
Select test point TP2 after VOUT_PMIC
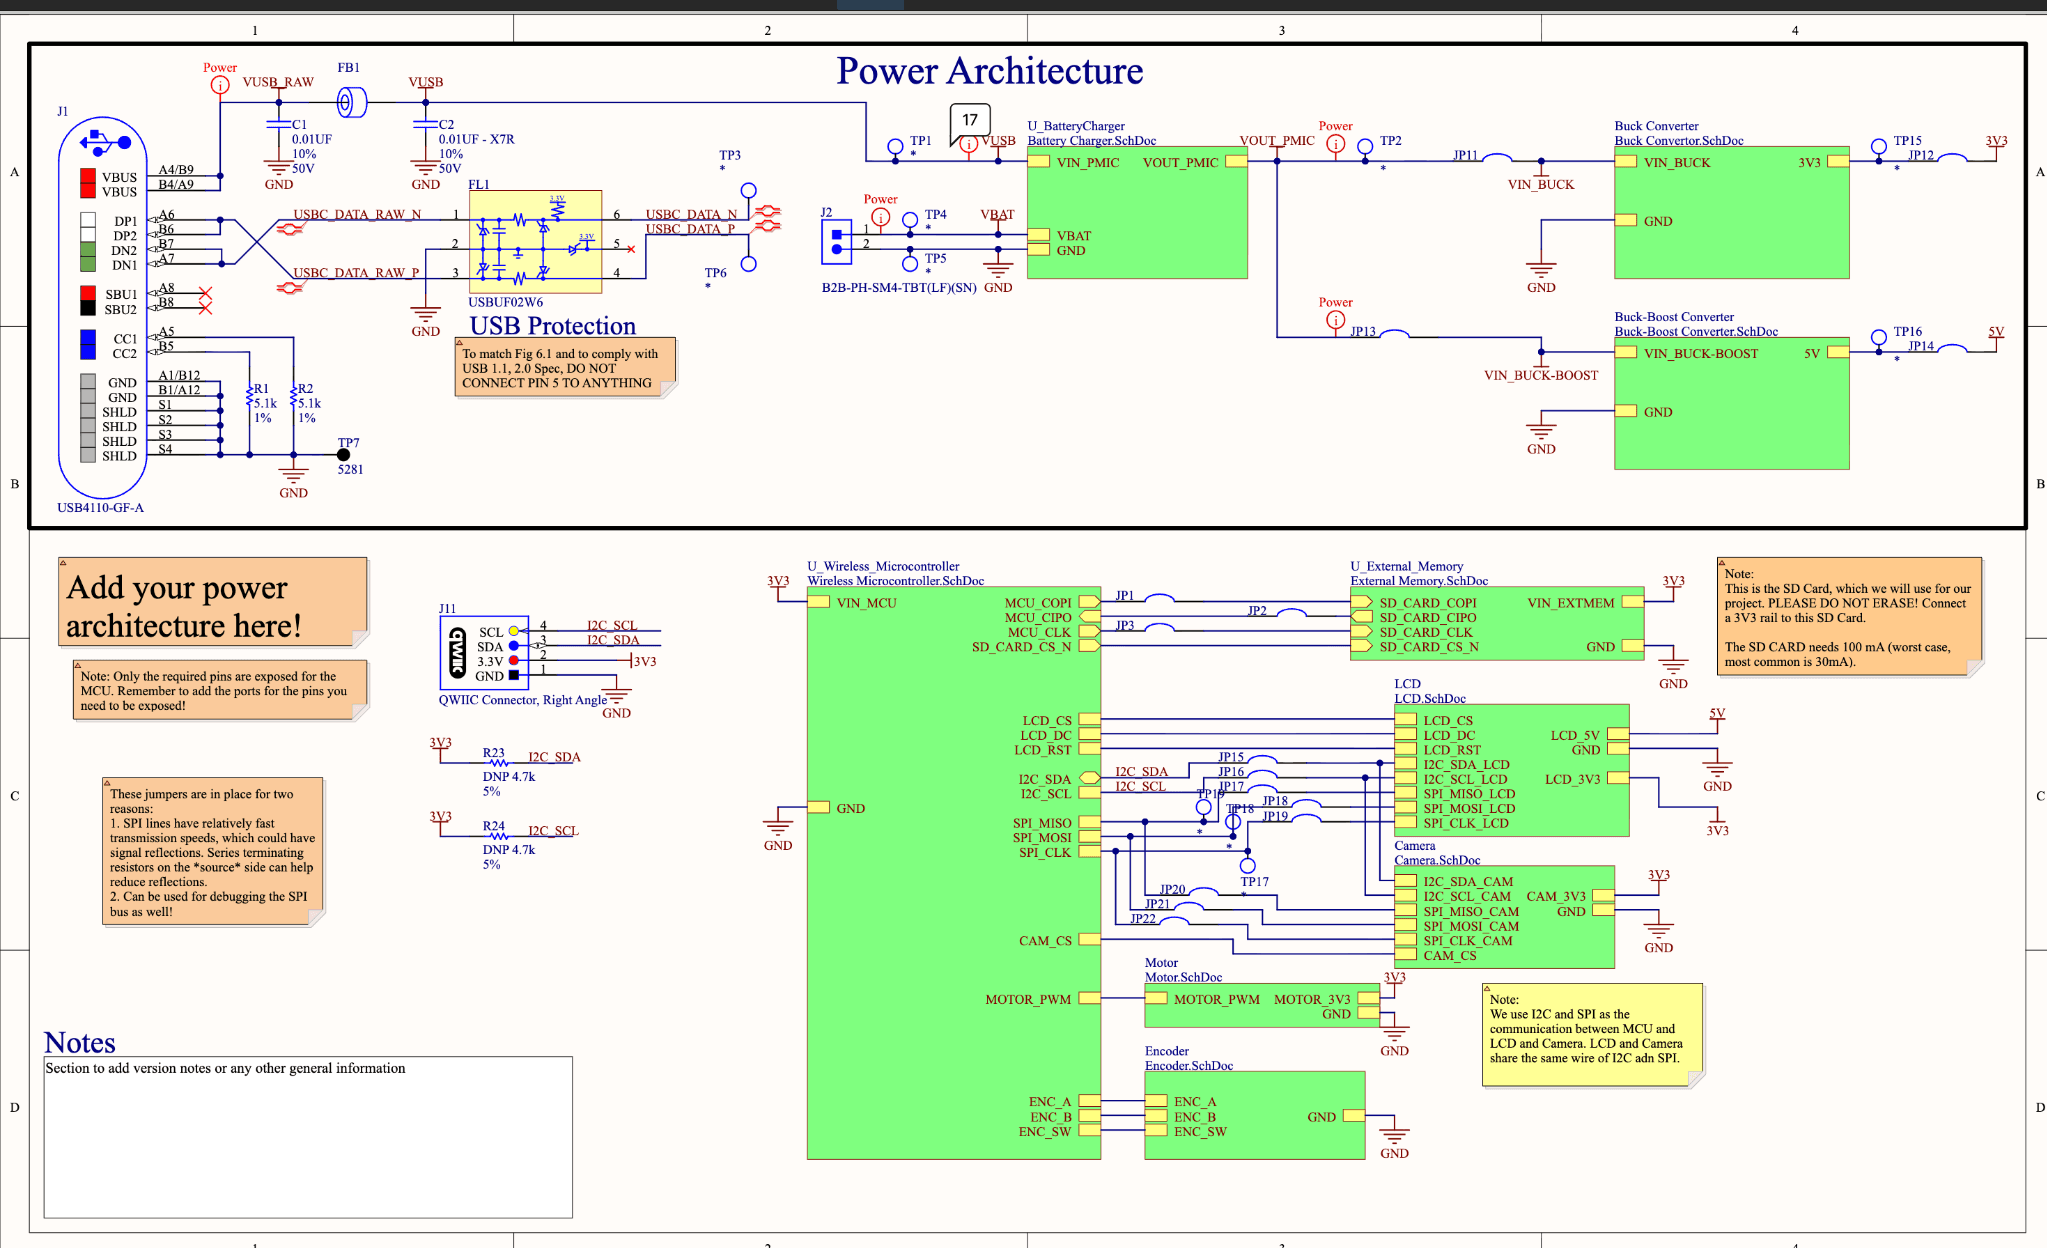coord(1365,147)
